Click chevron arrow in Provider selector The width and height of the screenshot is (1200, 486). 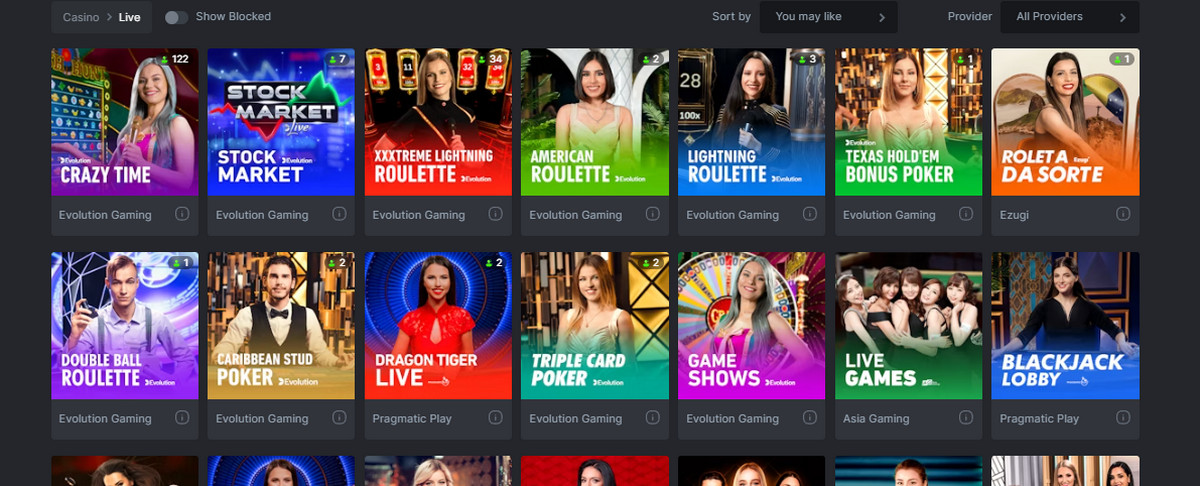tap(1123, 17)
